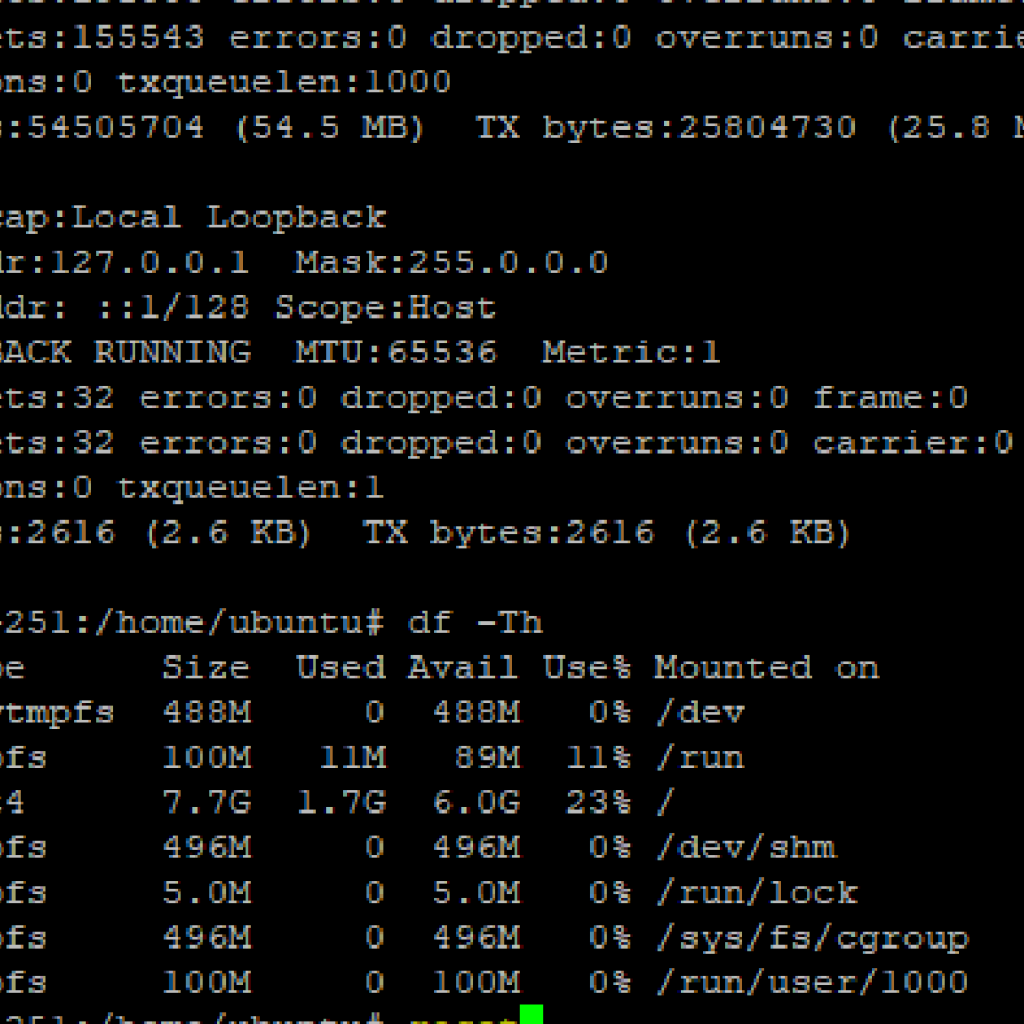The width and height of the screenshot is (1024, 1024).
Task: Click the green terminal cursor block
Action: click(531, 1014)
